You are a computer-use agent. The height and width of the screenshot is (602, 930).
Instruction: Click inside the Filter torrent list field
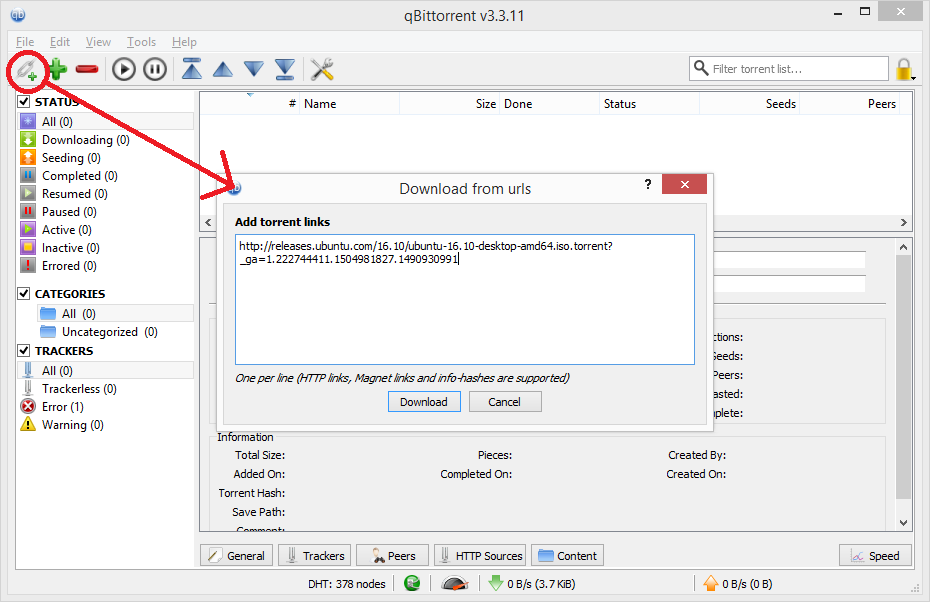[x=789, y=69]
